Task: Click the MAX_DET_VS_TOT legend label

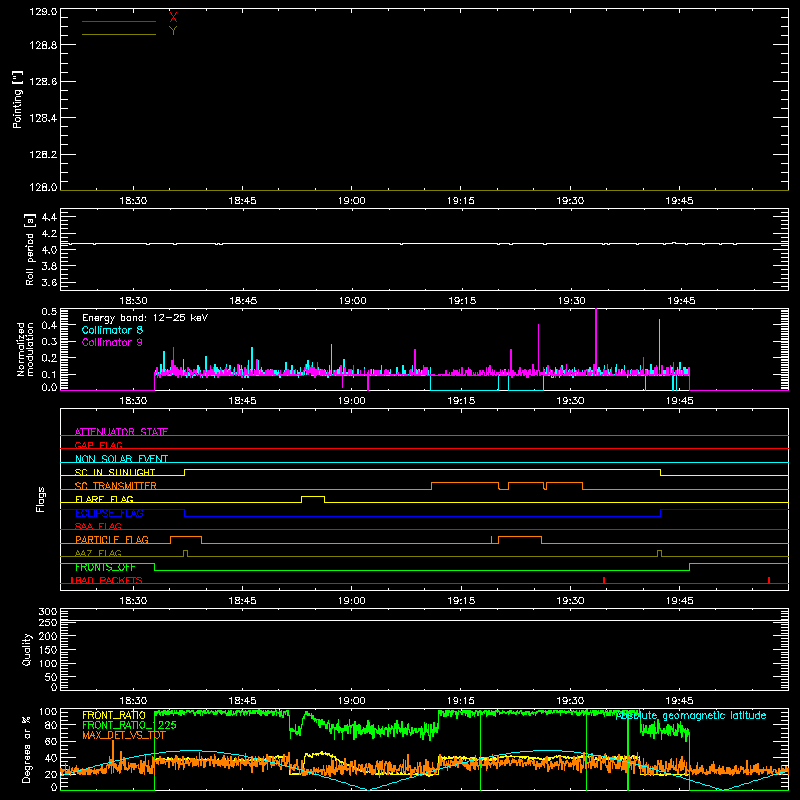Action: tap(124, 735)
